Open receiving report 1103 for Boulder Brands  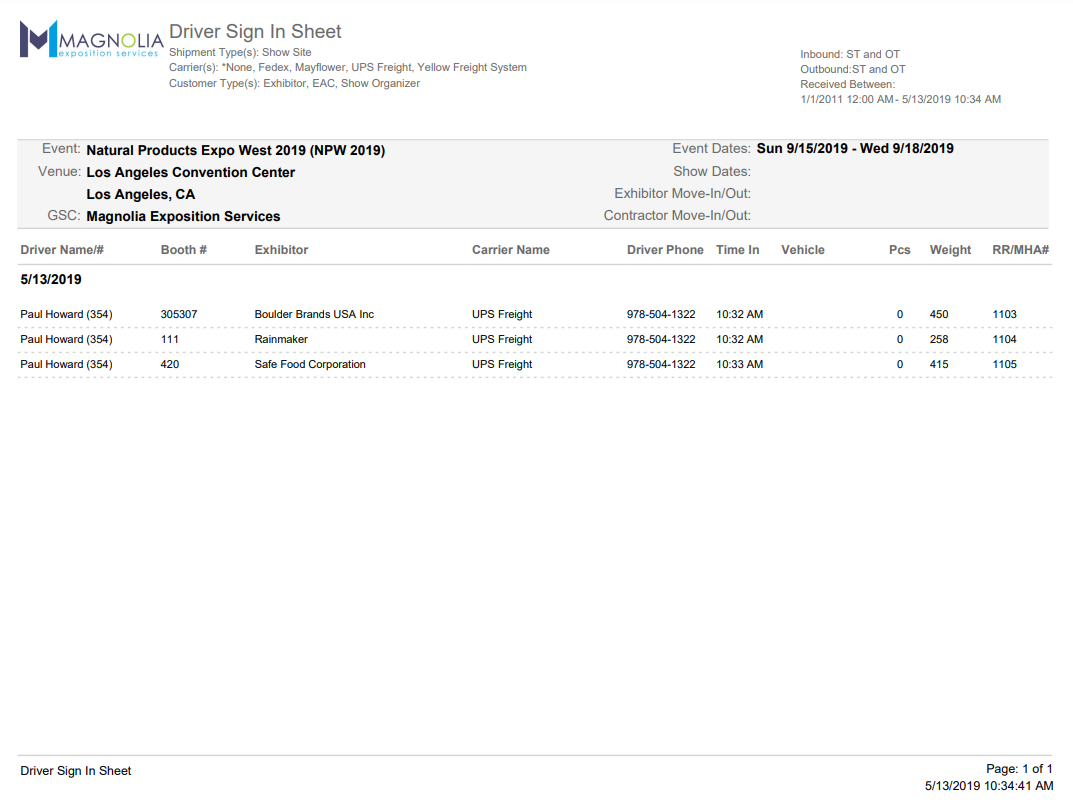(x=1003, y=314)
